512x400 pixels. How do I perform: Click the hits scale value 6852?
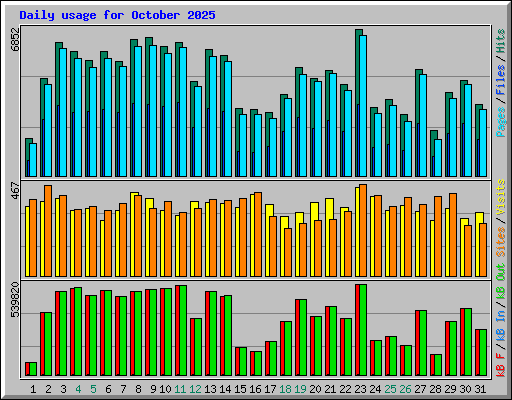15,39
